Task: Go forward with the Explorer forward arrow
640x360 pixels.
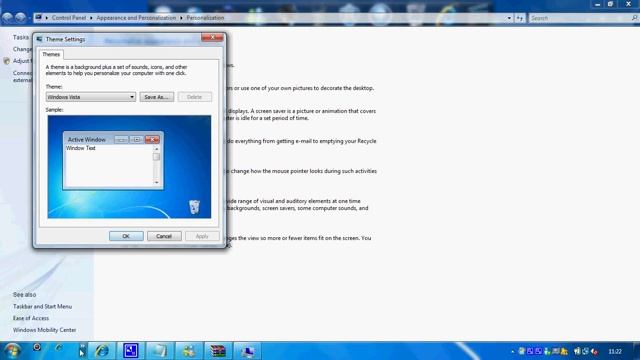Action: 20,18
